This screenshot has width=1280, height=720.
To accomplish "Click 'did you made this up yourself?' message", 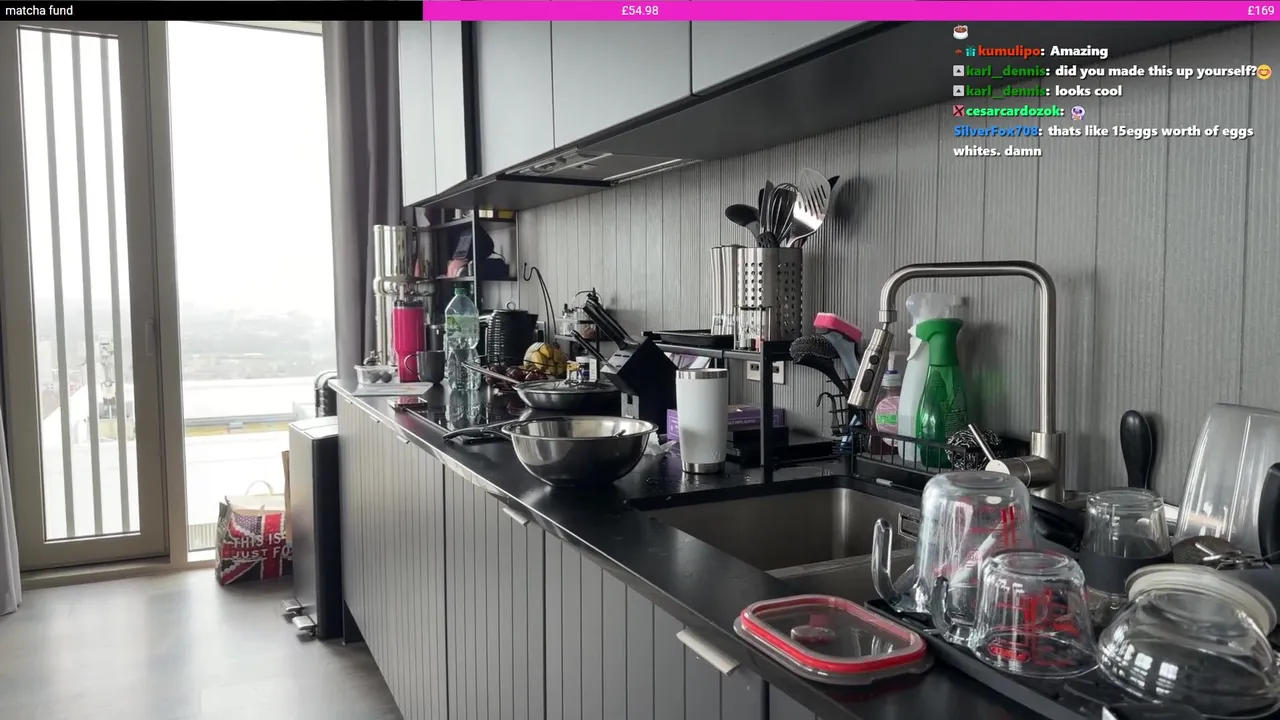I will pos(1155,71).
